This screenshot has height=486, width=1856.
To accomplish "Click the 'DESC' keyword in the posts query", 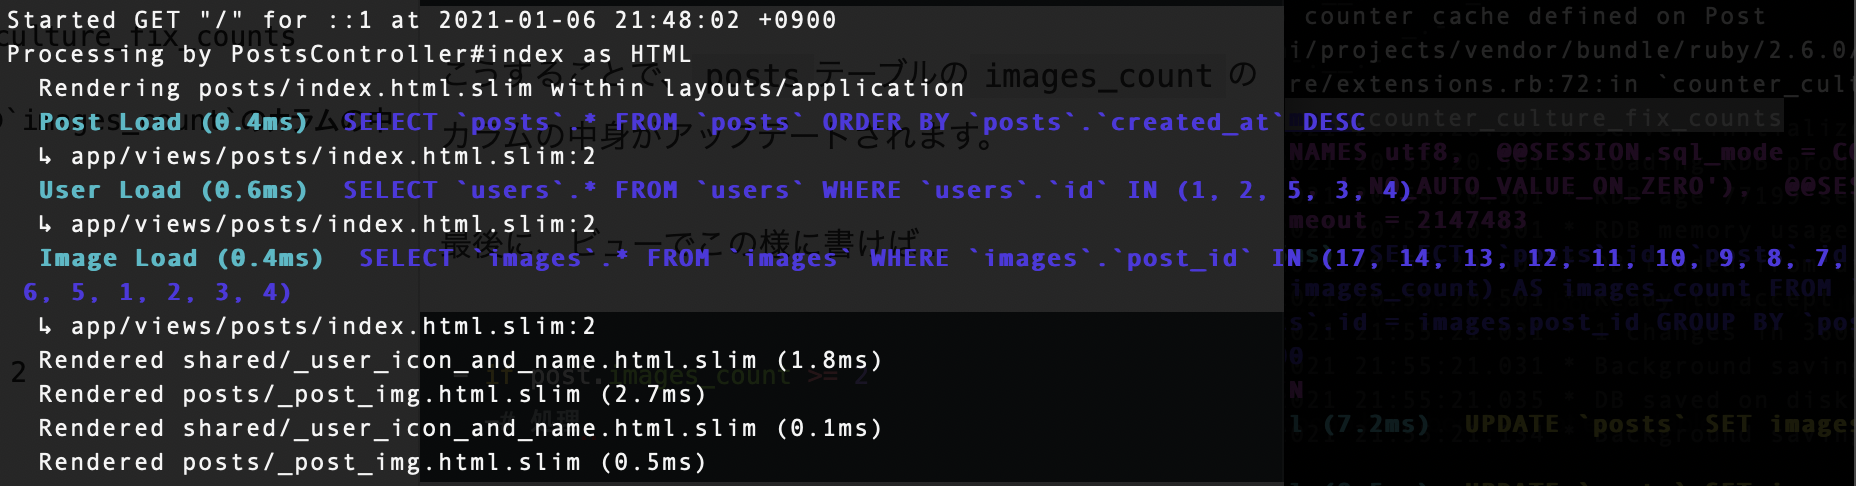I will [1333, 122].
